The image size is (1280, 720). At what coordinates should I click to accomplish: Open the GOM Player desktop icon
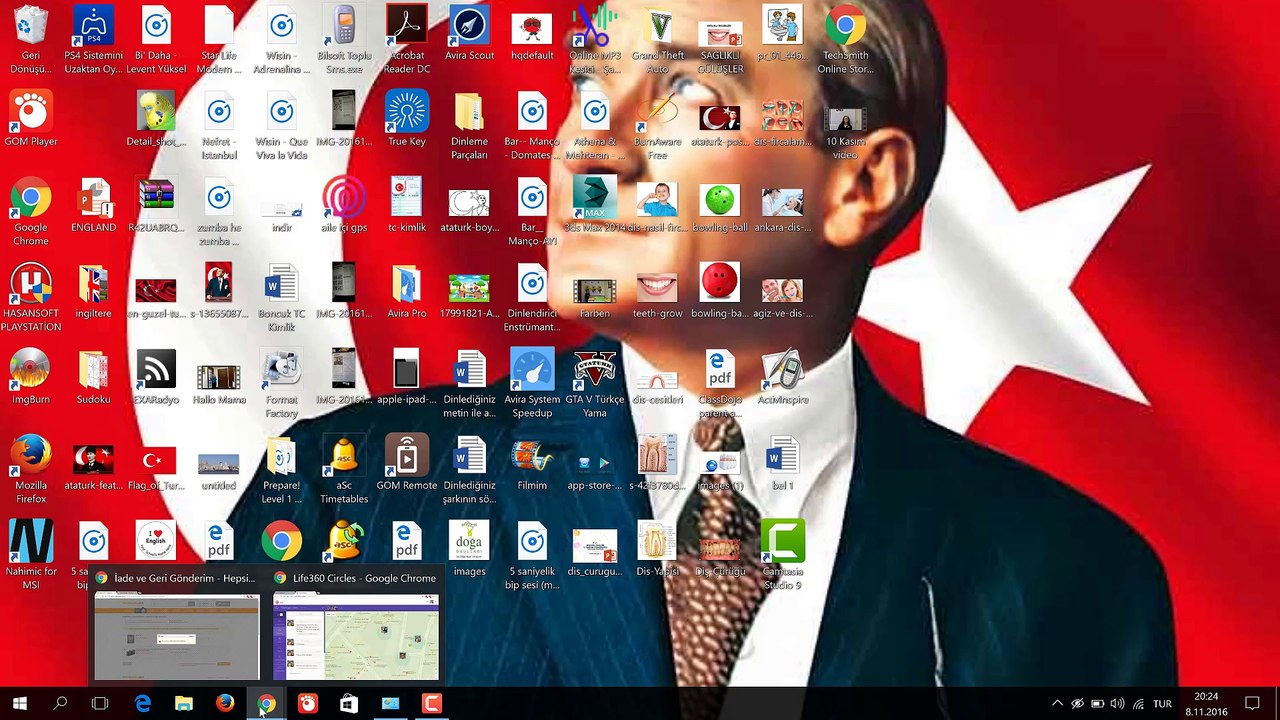(x=31, y=119)
